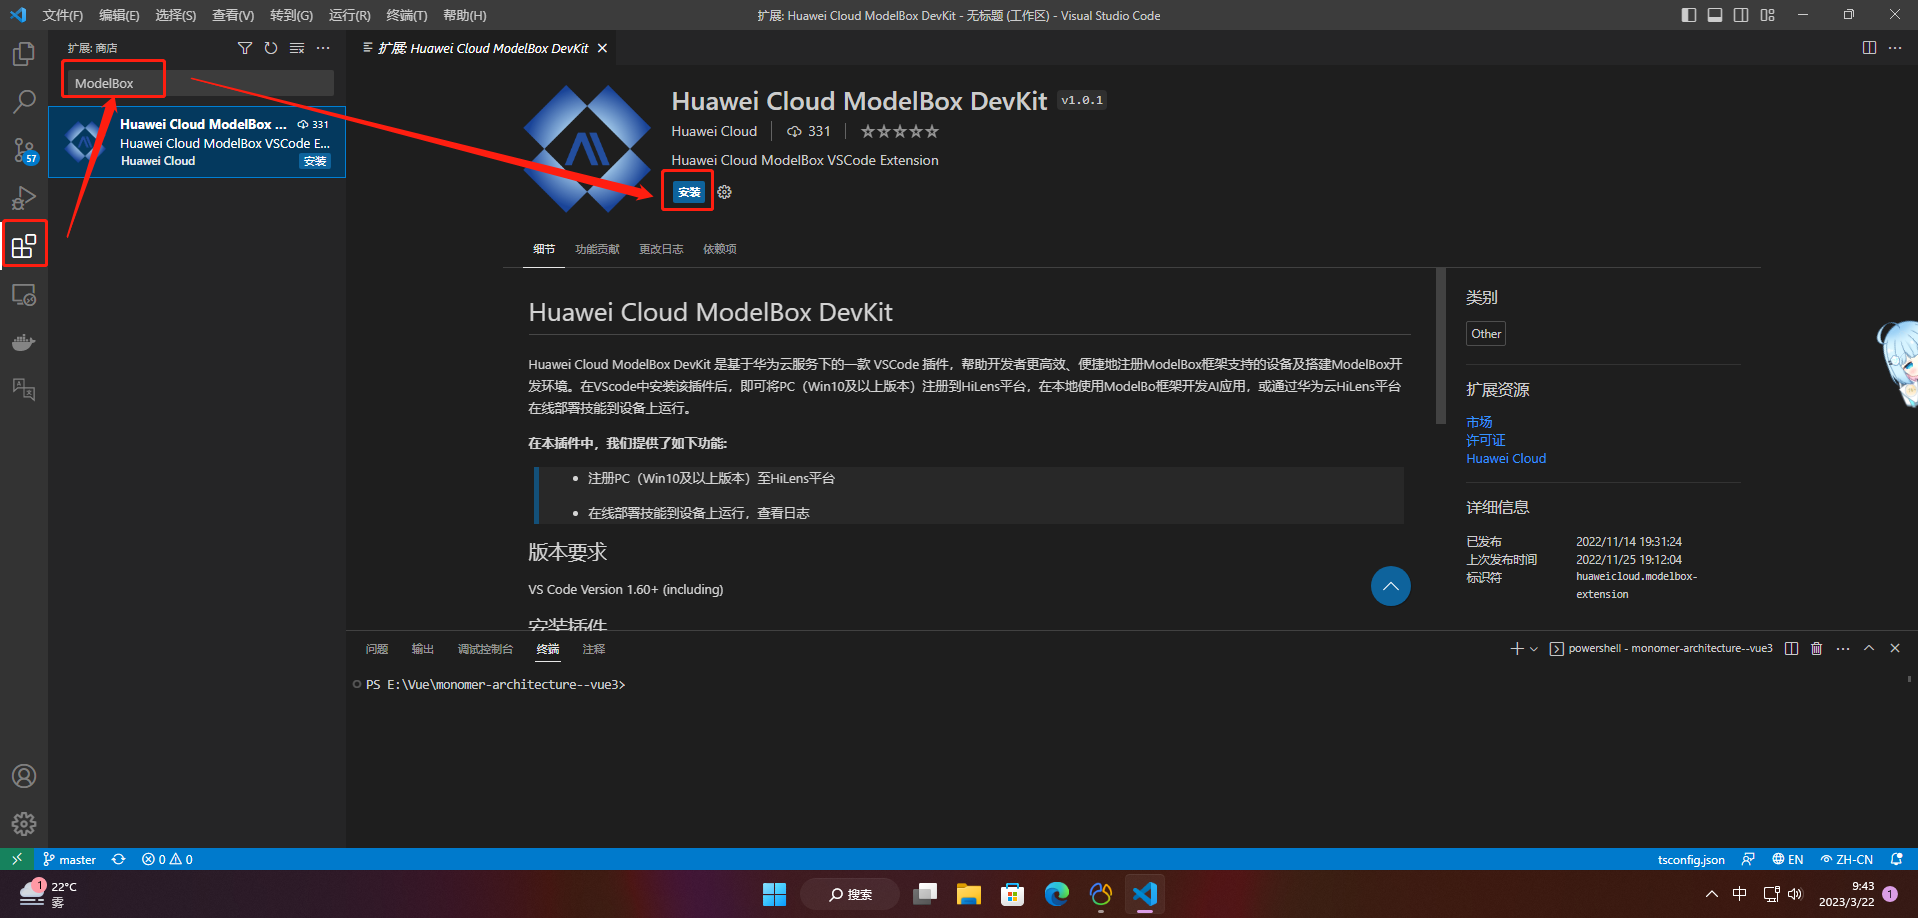The height and width of the screenshot is (918, 1918).
Task: Switch to 更改日志 tab
Action: 661,249
